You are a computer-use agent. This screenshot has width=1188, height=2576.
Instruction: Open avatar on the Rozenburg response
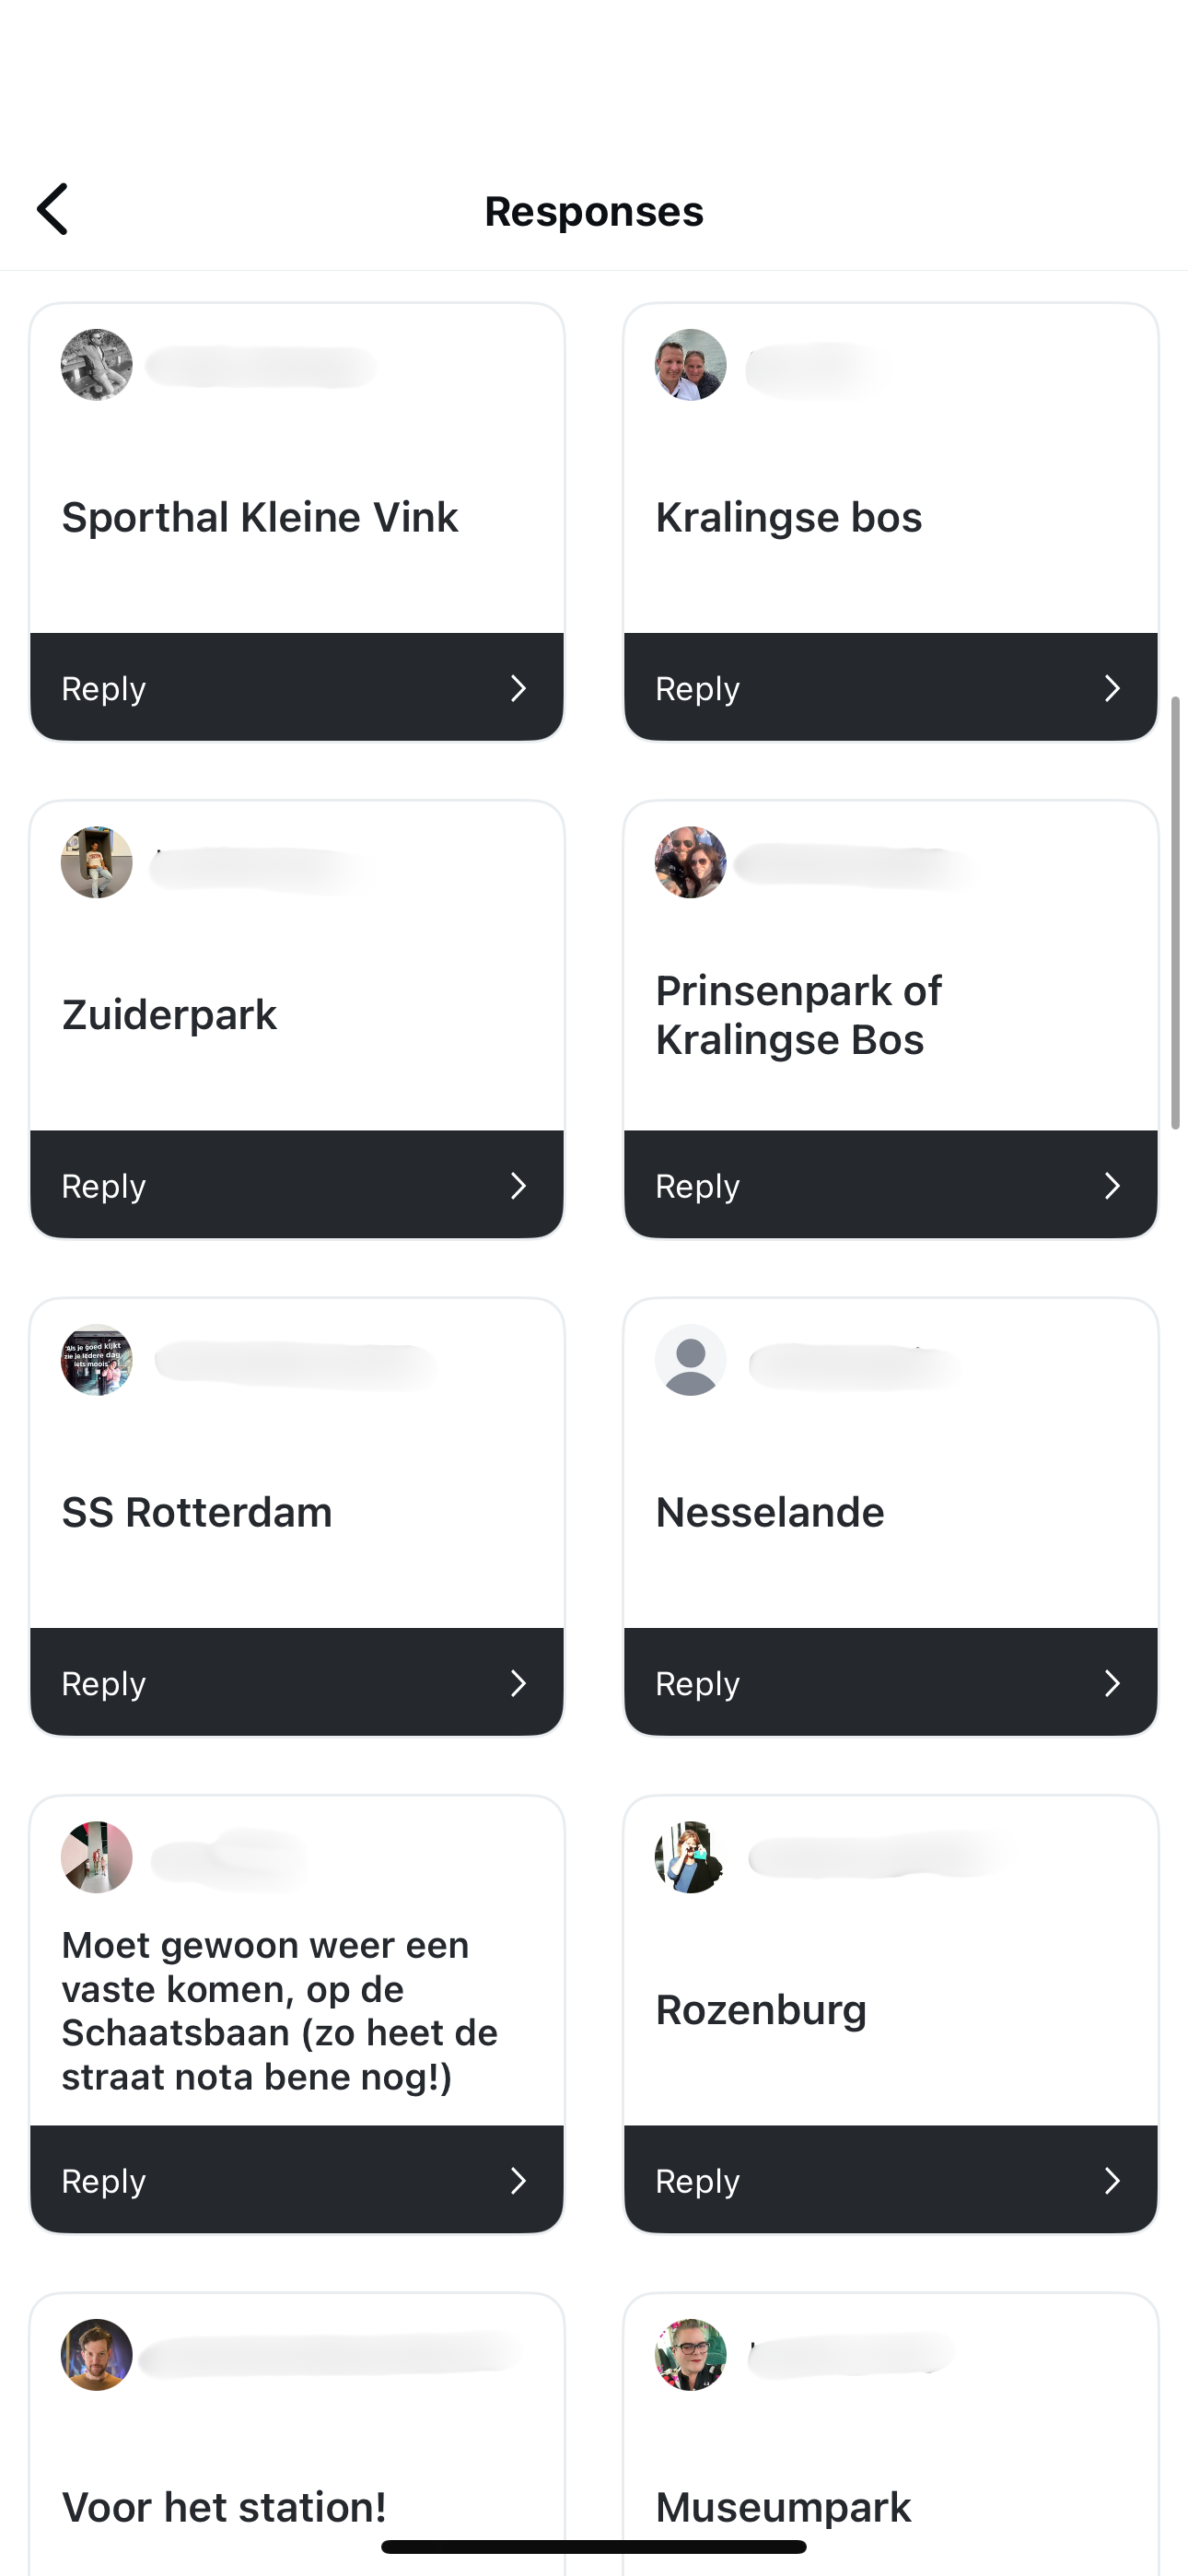click(691, 1857)
